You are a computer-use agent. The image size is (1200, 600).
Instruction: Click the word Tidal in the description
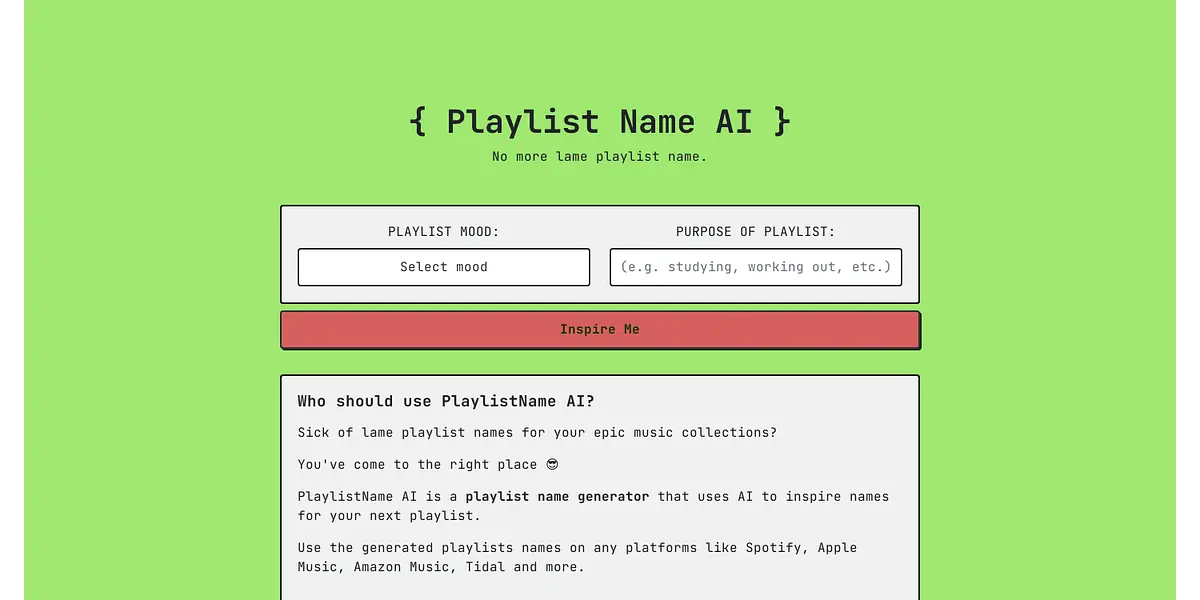pos(485,567)
